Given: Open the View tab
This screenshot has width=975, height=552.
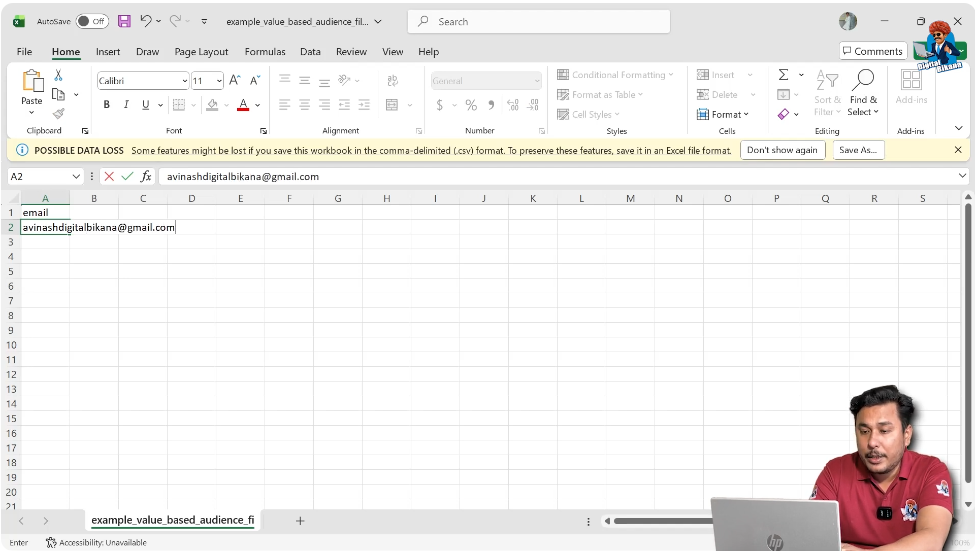Looking at the screenshot, I should pyautogui.click(x=392, y=52).
